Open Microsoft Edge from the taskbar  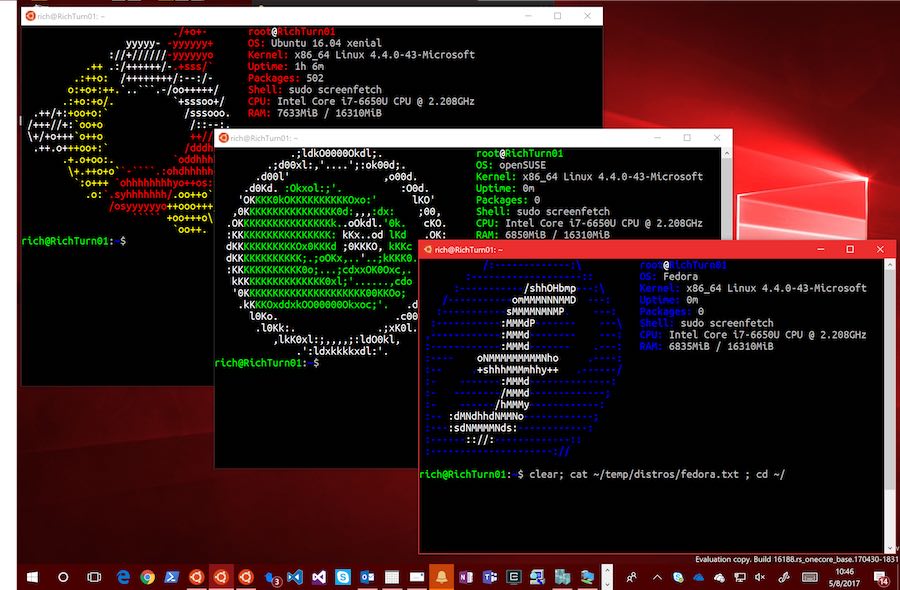pos(122,577)
